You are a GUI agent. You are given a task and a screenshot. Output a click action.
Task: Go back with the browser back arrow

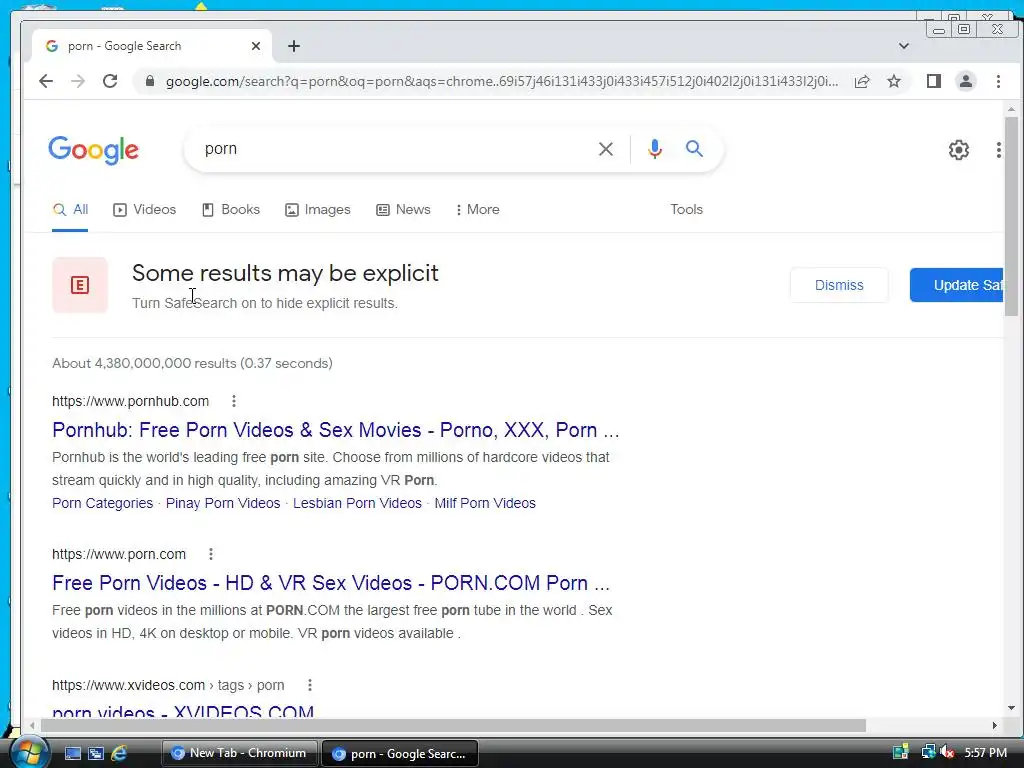tap(46, 81)
